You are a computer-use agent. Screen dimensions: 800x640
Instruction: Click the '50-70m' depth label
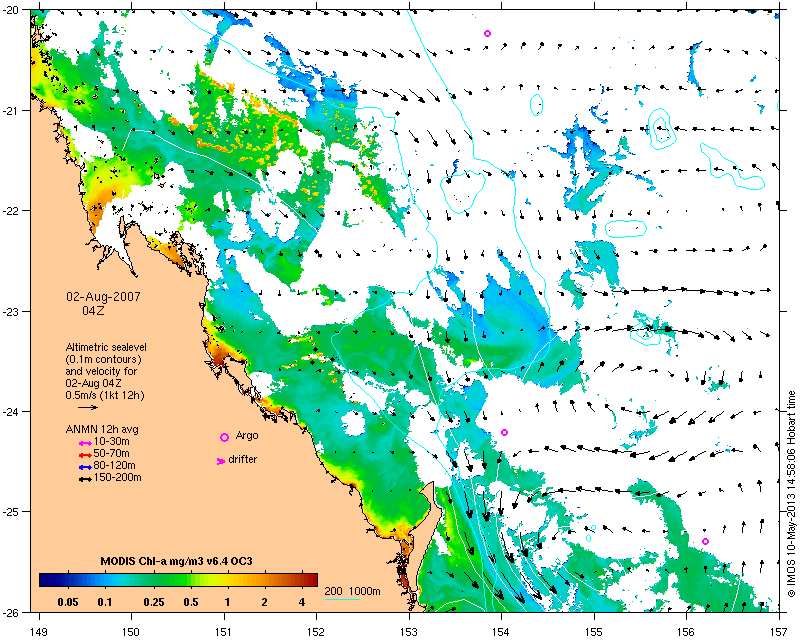[111, 453]
